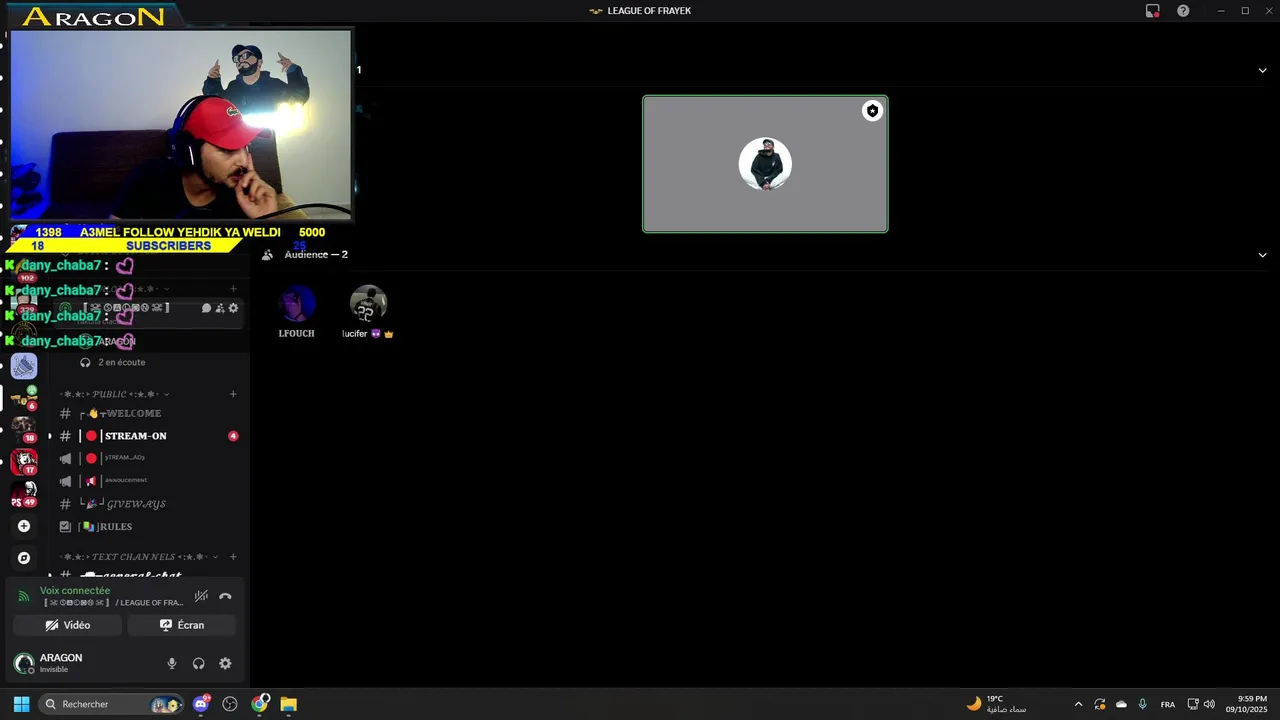Open the GIVEWAYS channel
Viewport: 1280px width, 720px height.
click(x=145, y=504)
